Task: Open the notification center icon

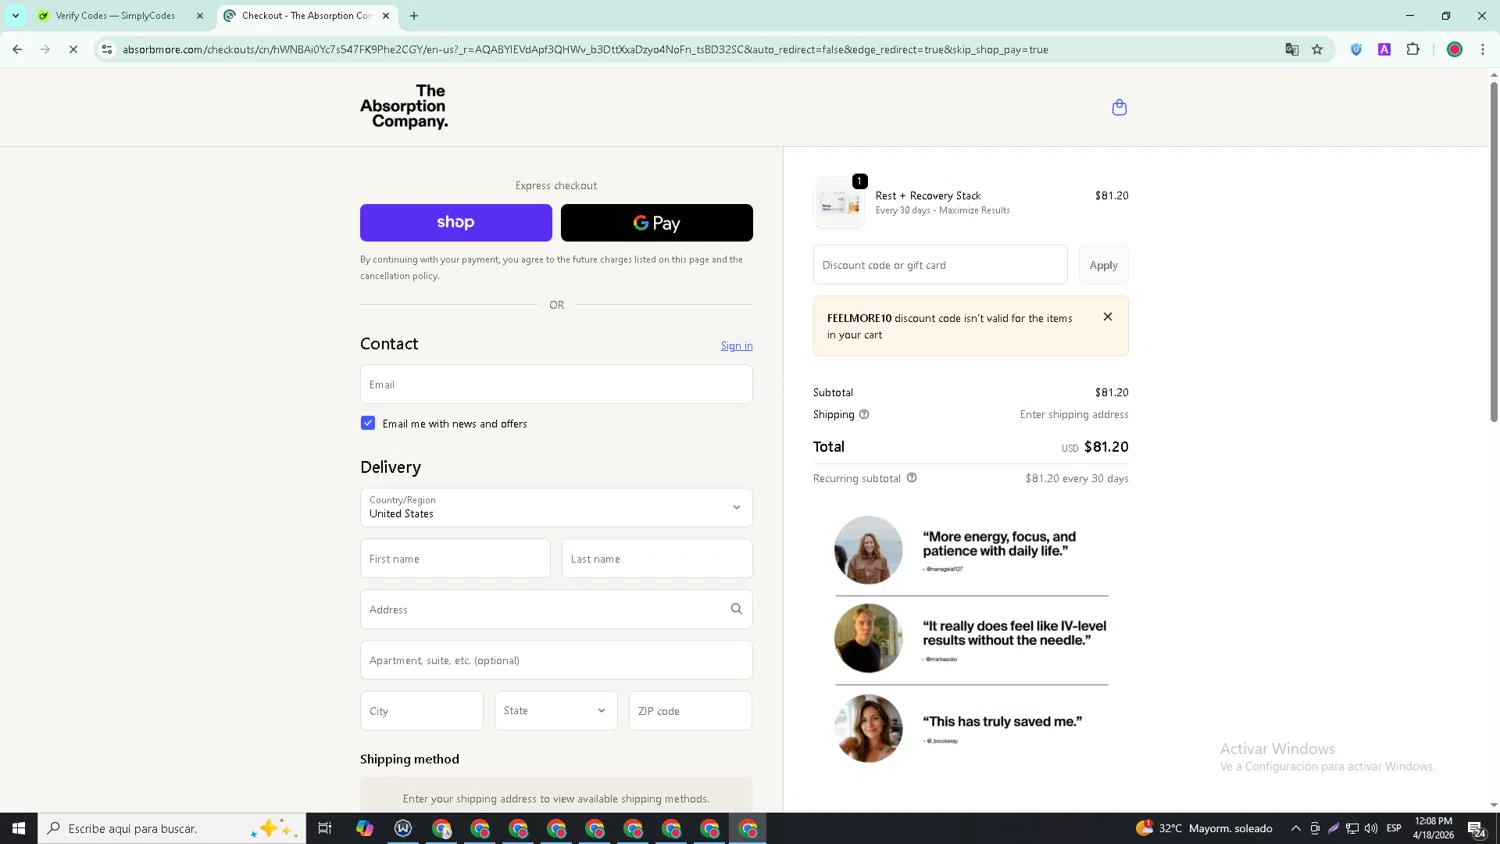Action: click(1476, 828)
